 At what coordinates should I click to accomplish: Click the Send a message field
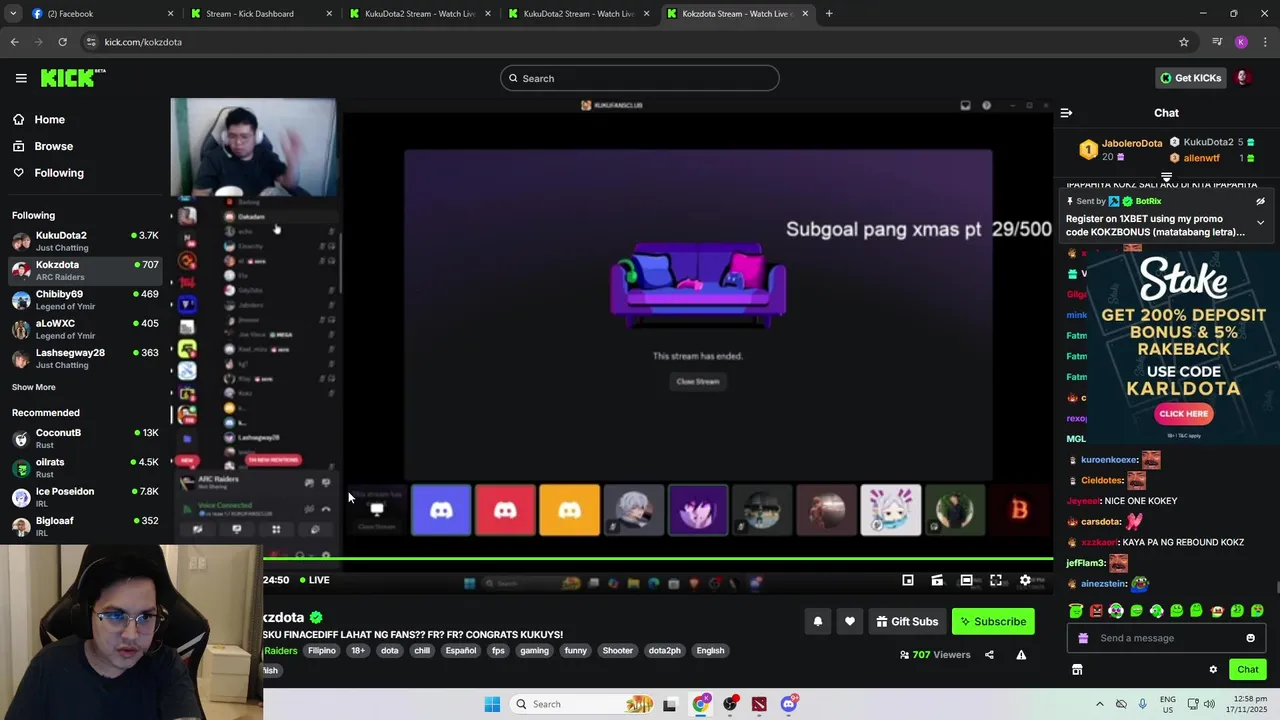pos(1165,638)
